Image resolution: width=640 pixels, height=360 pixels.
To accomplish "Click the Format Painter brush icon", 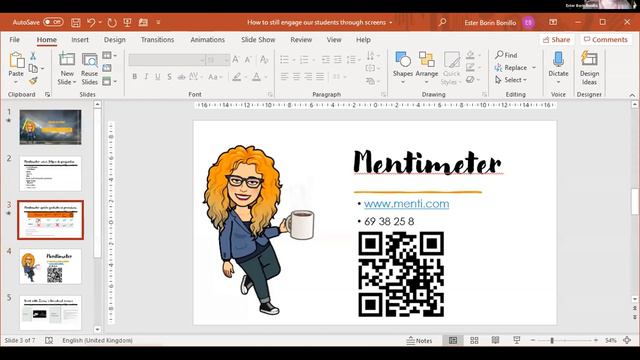I will (33, 81).
